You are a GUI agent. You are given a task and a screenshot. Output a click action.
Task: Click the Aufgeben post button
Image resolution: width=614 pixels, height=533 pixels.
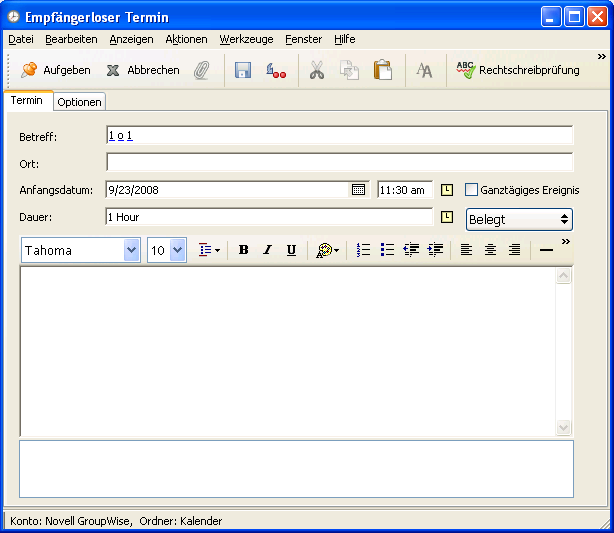(x=56, y=70)
